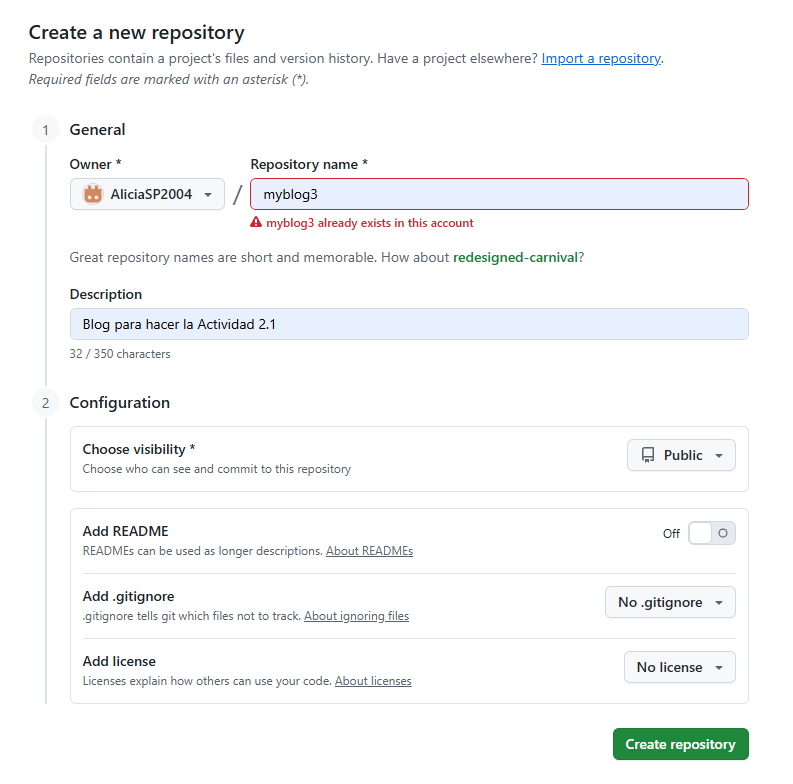793x784 pixels.
Task: Click into the Description text field
Action: [408, 324]
